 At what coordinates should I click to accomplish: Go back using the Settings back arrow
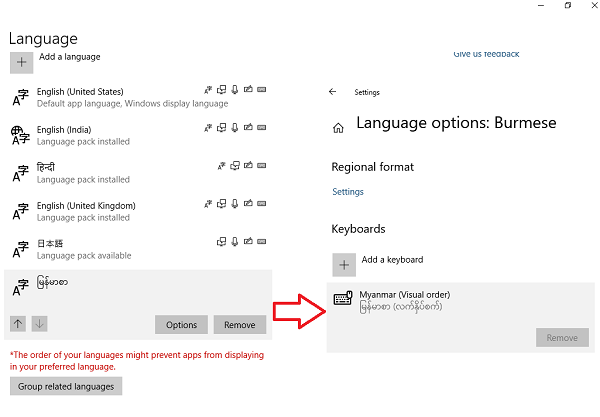point(332,91)
